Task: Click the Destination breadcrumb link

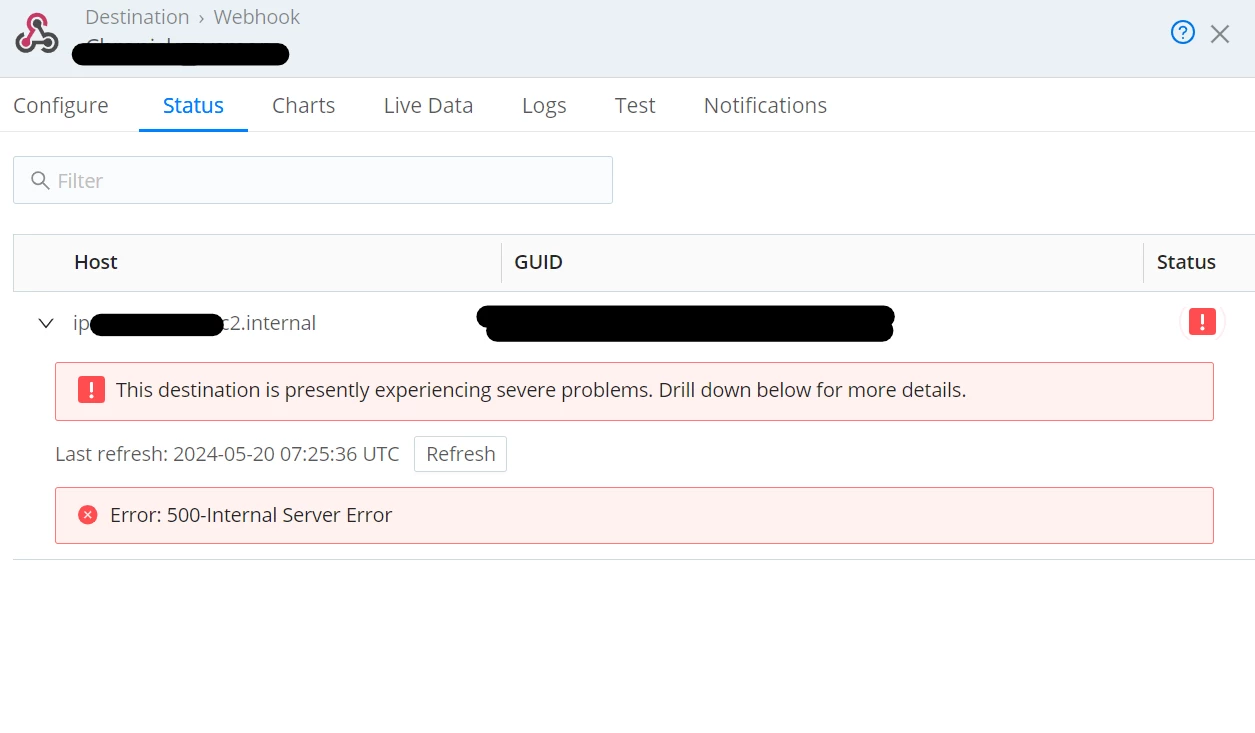Action: [x=137, y=17]
